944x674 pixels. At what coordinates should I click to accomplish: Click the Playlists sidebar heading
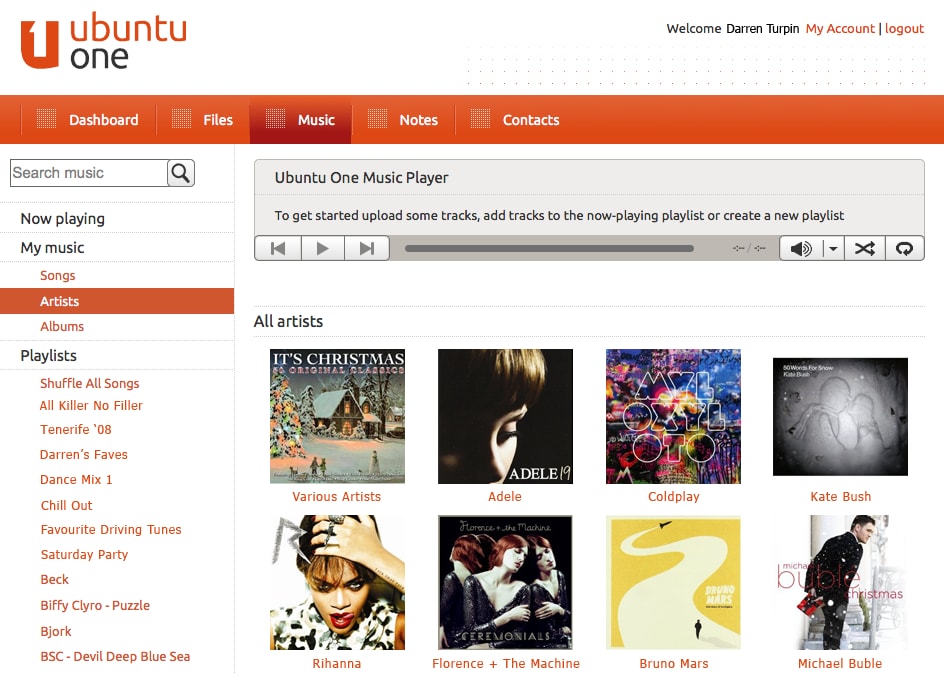pos(49,355)
